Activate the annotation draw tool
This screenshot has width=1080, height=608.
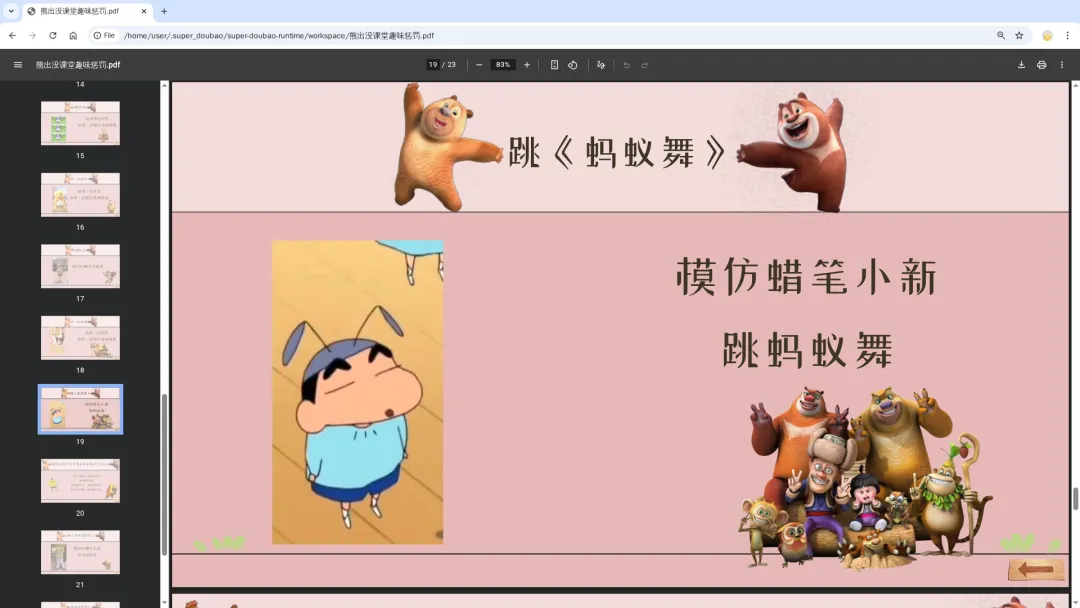coord(601,65)
